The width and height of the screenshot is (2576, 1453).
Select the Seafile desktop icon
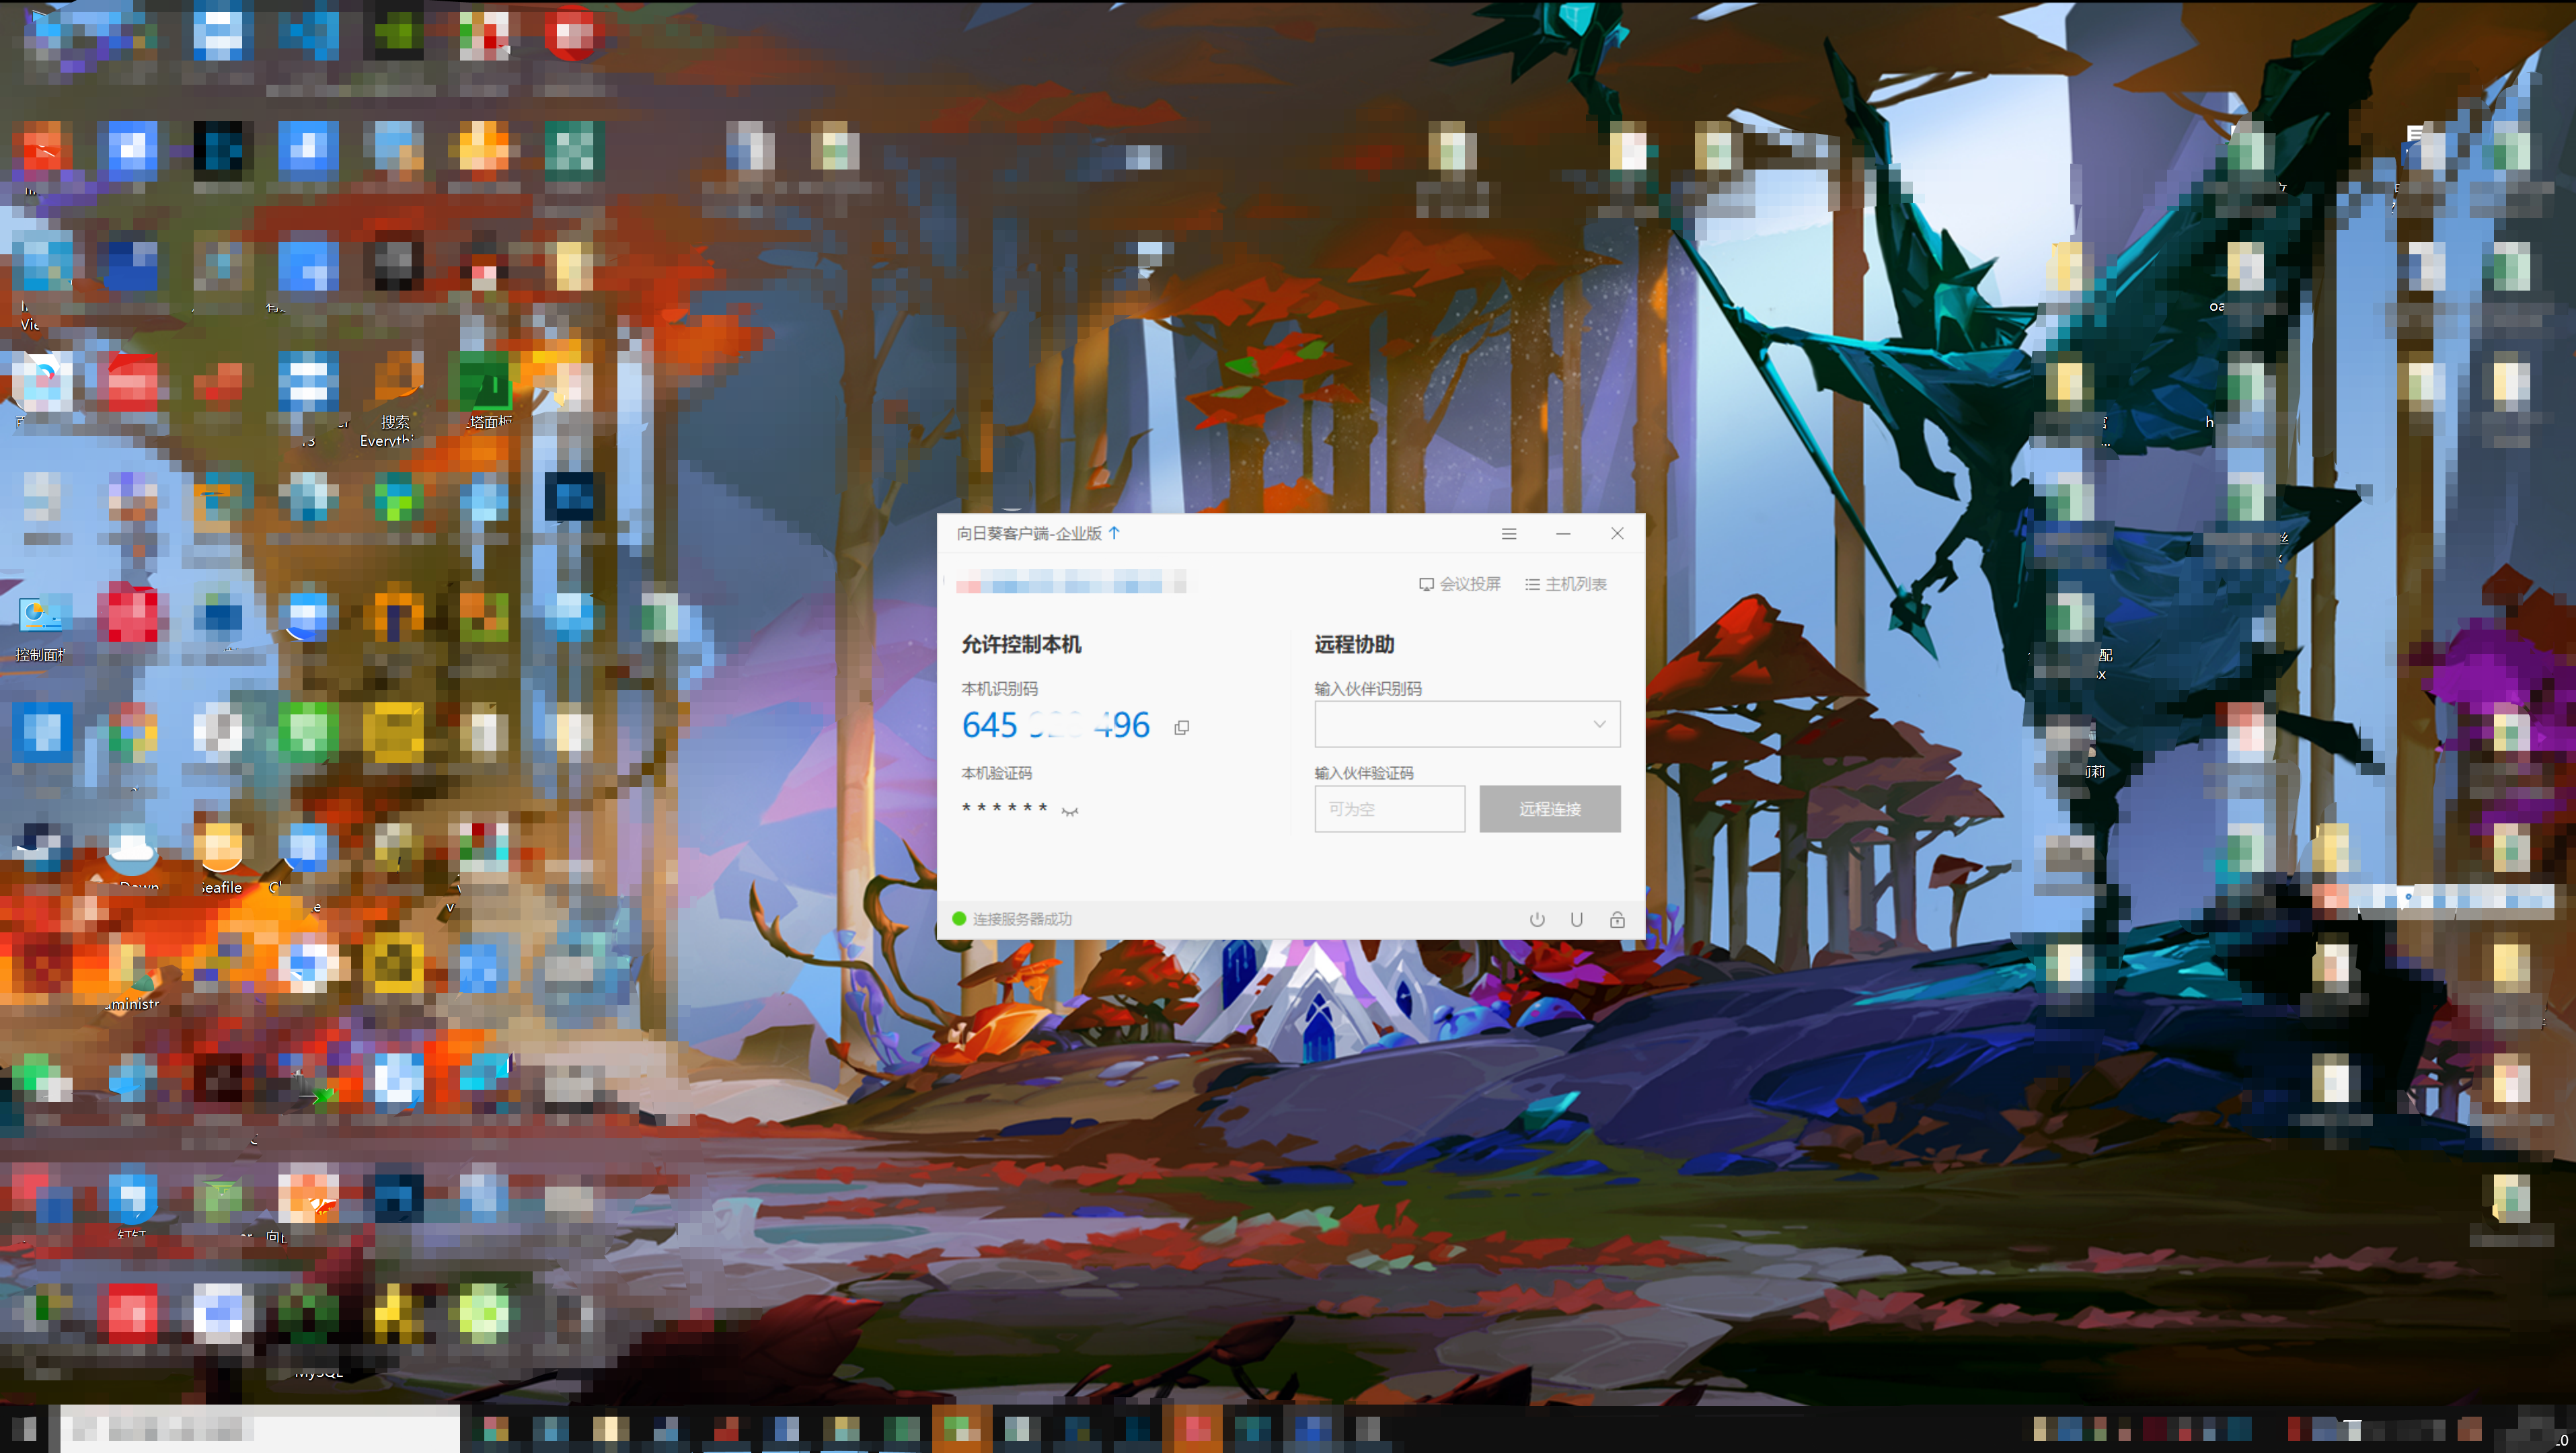(222, 860)
